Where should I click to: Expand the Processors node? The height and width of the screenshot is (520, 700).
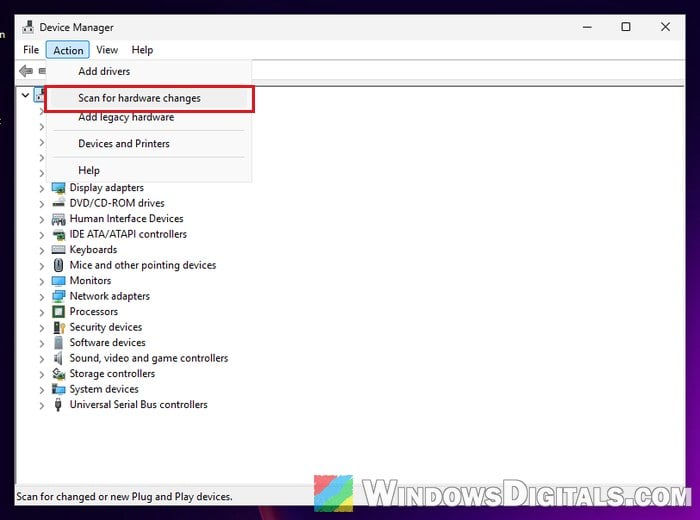[42, 312]
